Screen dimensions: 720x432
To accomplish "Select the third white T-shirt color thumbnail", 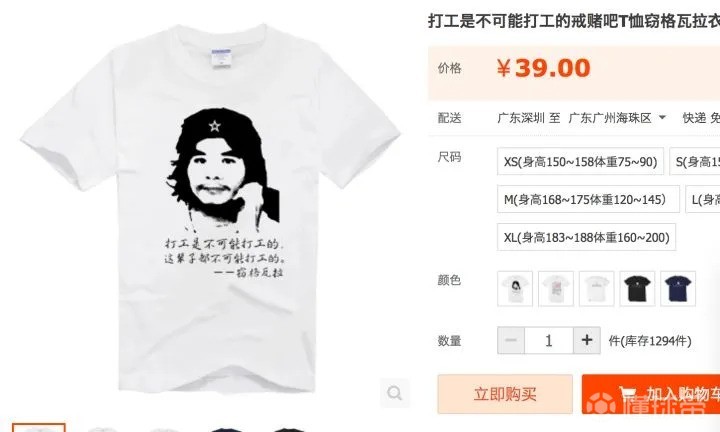I will 596,288.
